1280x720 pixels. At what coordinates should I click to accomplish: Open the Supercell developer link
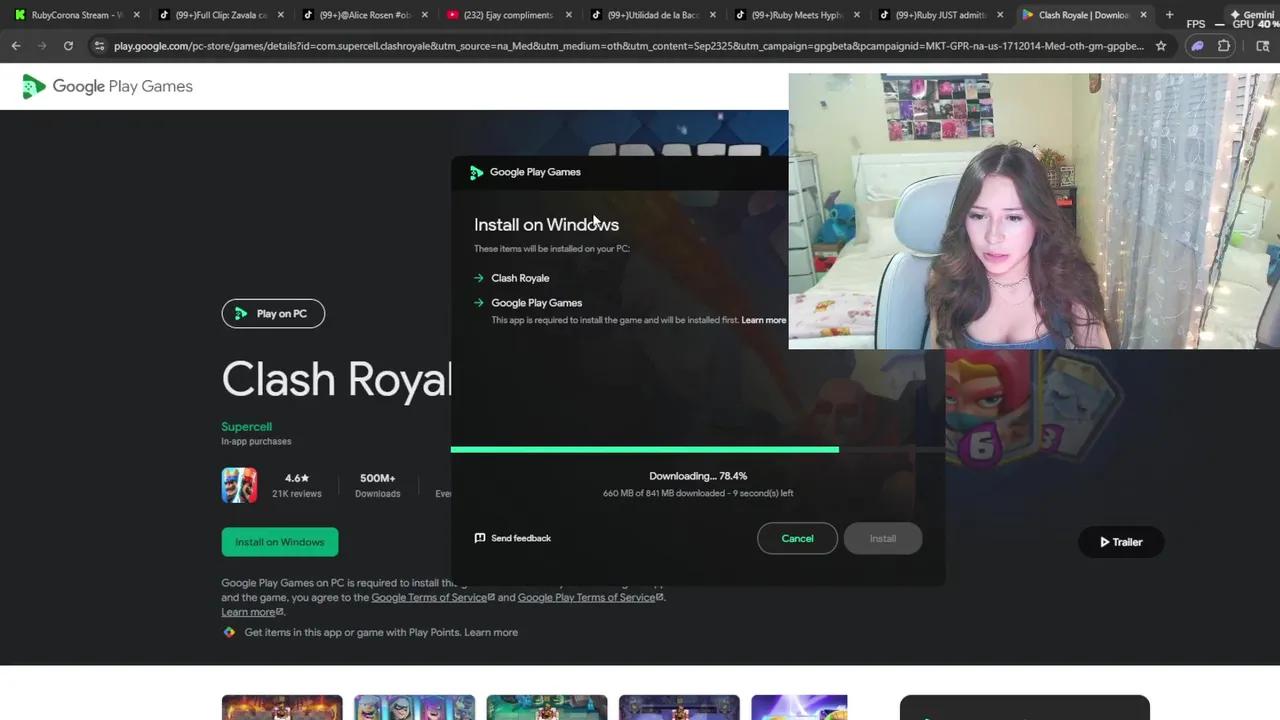(x=246, y=427)
